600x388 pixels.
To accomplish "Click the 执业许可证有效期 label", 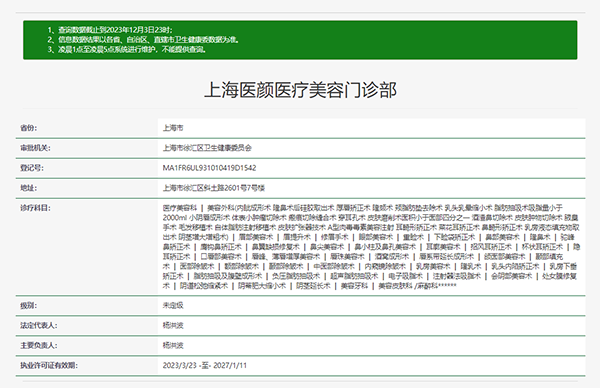I will pos(49,365).
